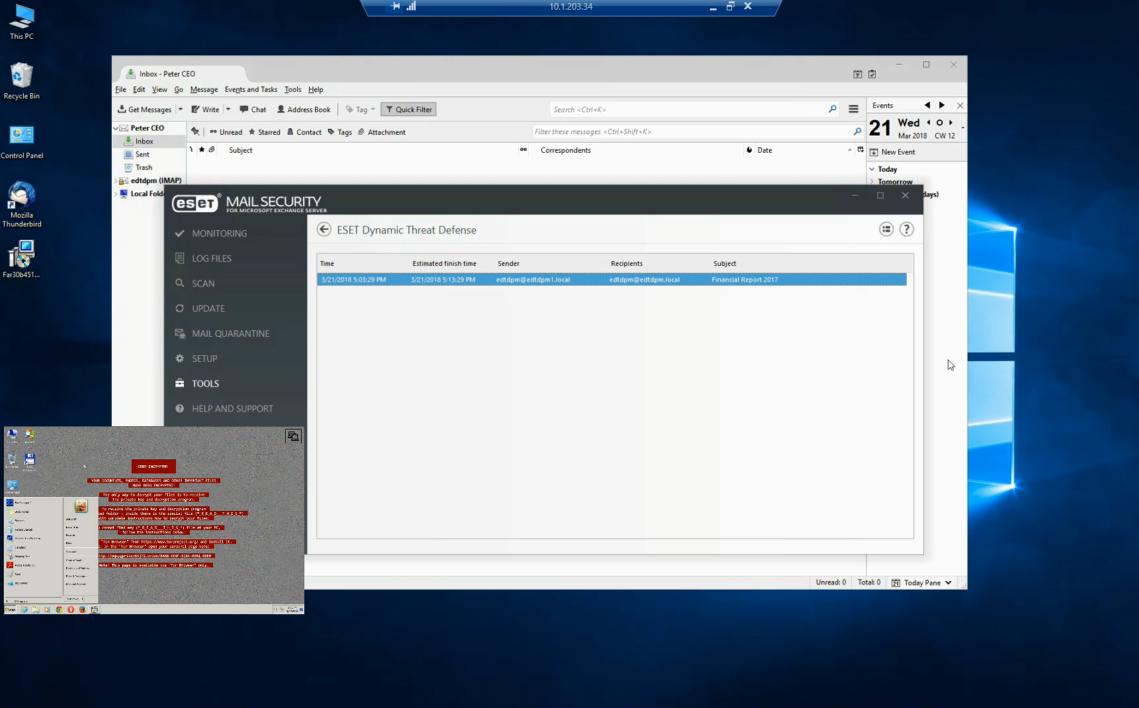The image size is (1139, 708).
Task: Click the Thunderbird Search field
Action: click(x=694, y=110)
